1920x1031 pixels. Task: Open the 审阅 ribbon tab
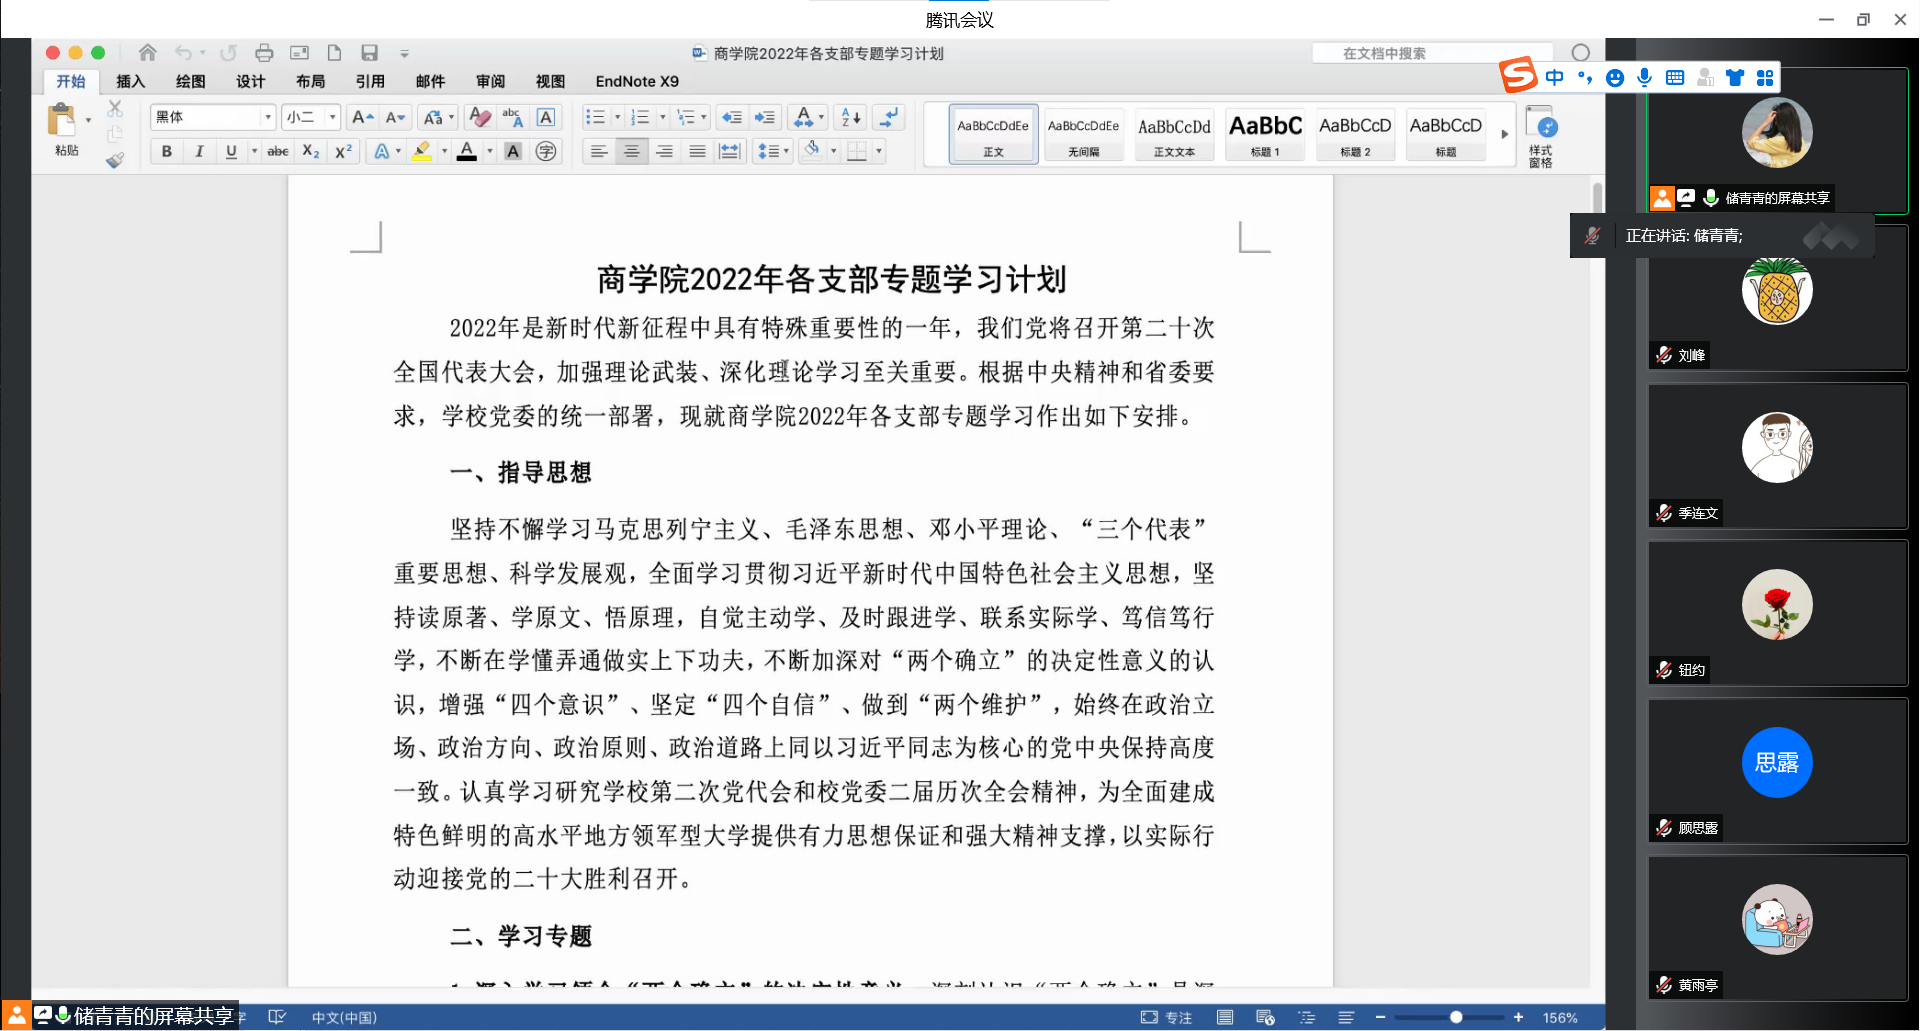[x=491, y=81]
